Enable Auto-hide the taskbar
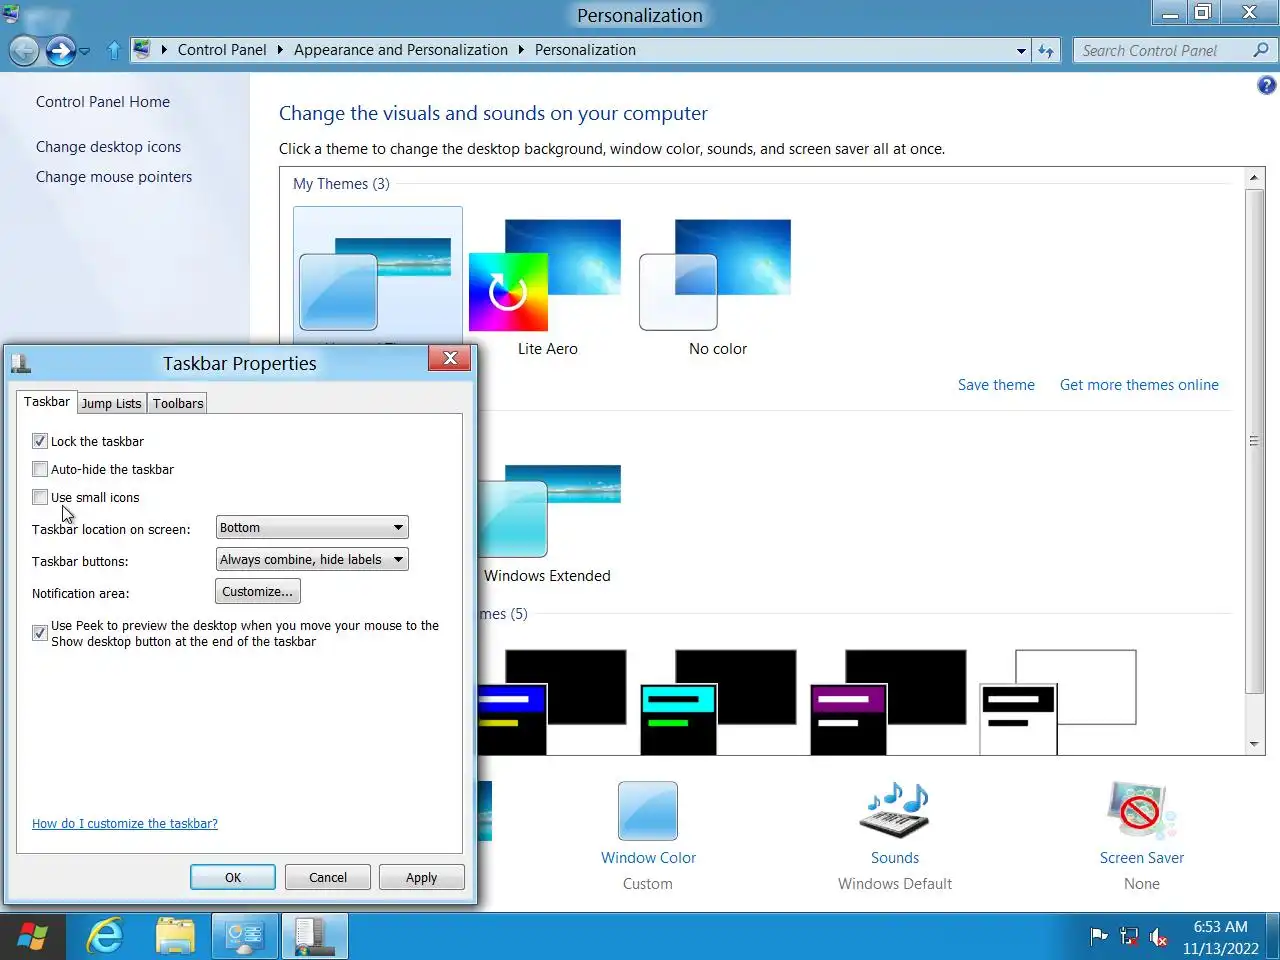 tap(40, 469)
